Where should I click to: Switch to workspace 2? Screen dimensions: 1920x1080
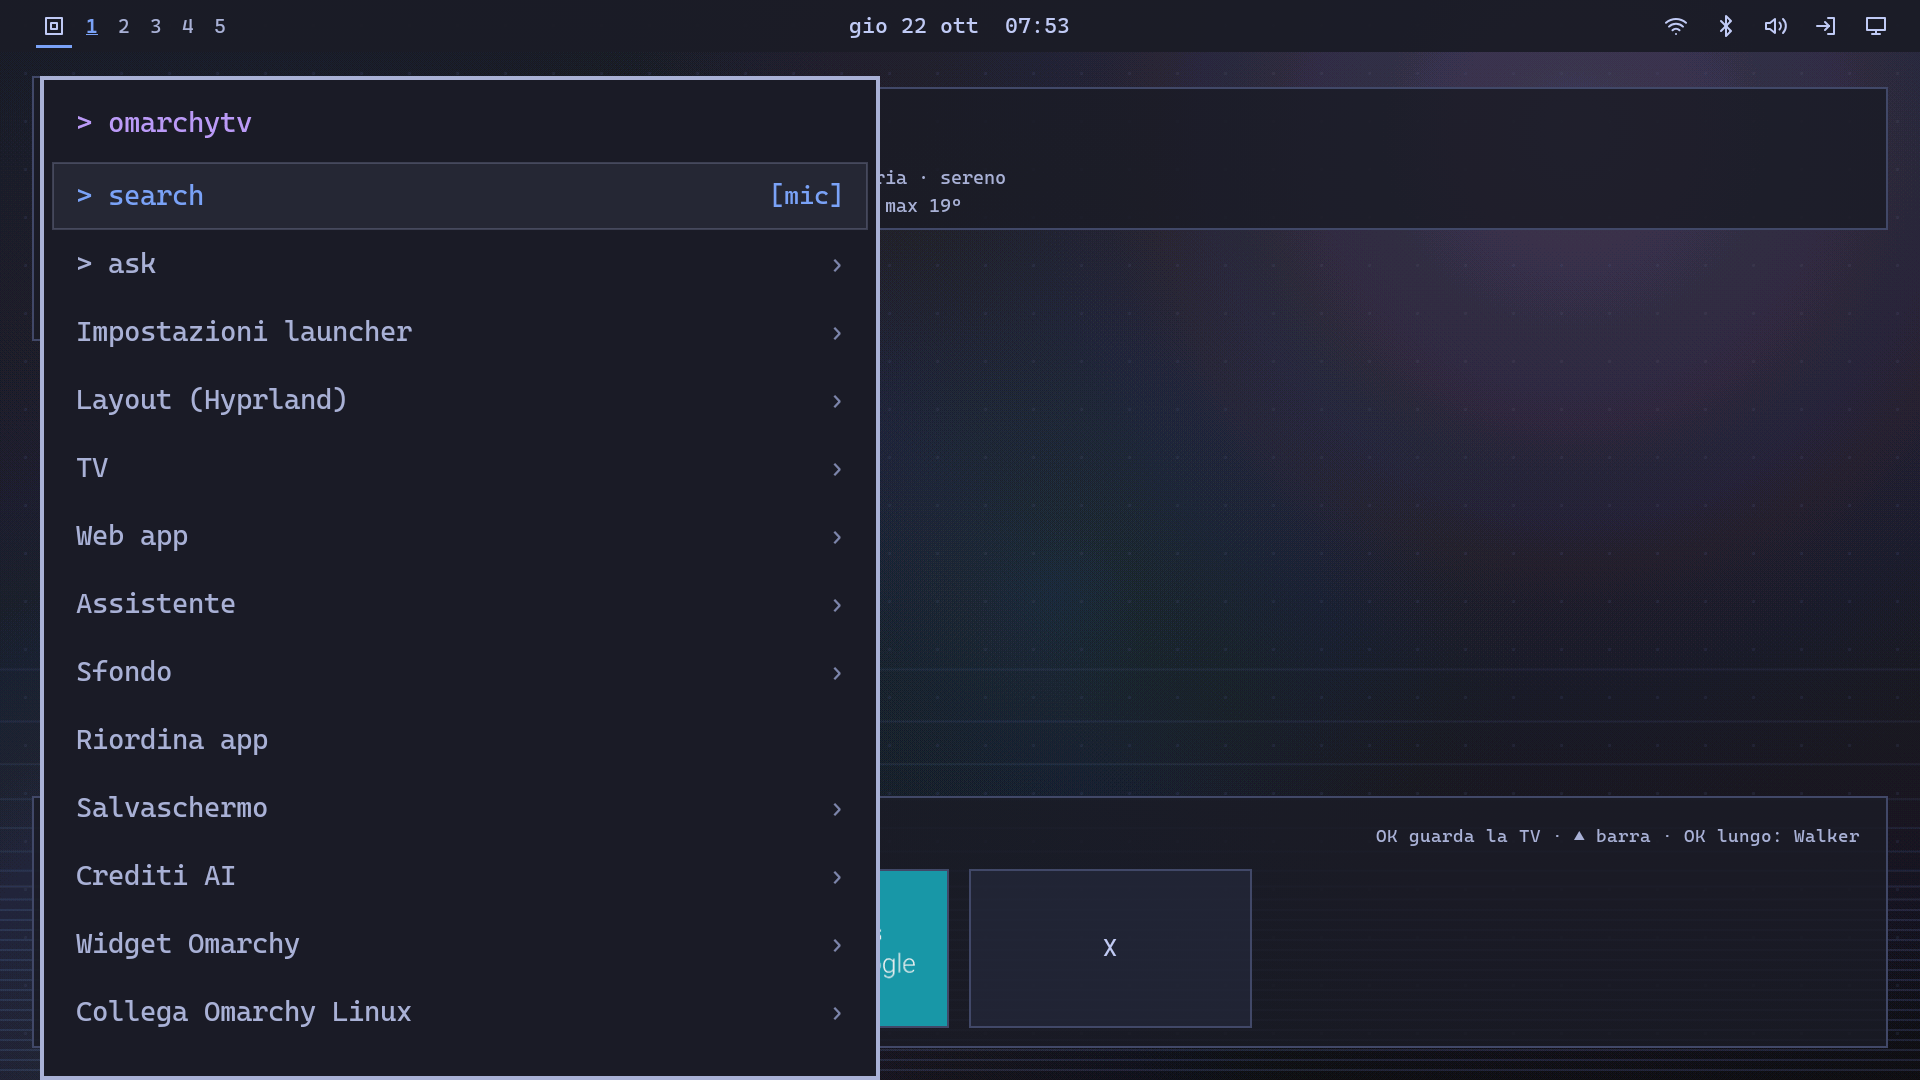[x=123, y=26]
